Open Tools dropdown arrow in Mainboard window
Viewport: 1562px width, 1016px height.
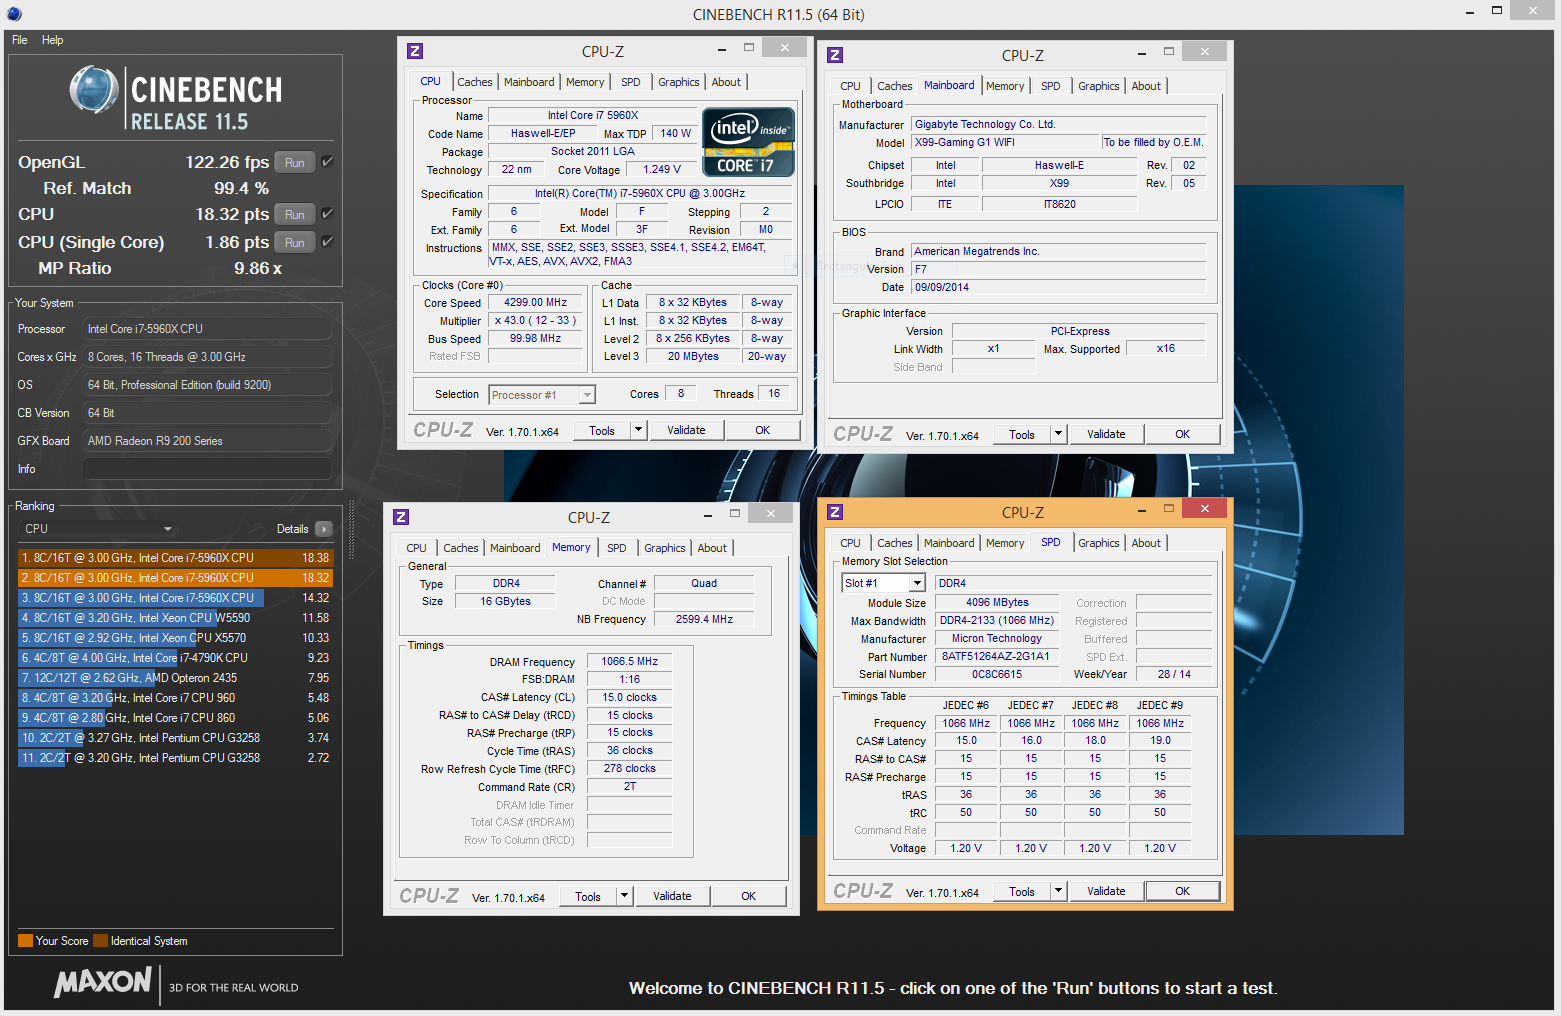coord(1058,434)
